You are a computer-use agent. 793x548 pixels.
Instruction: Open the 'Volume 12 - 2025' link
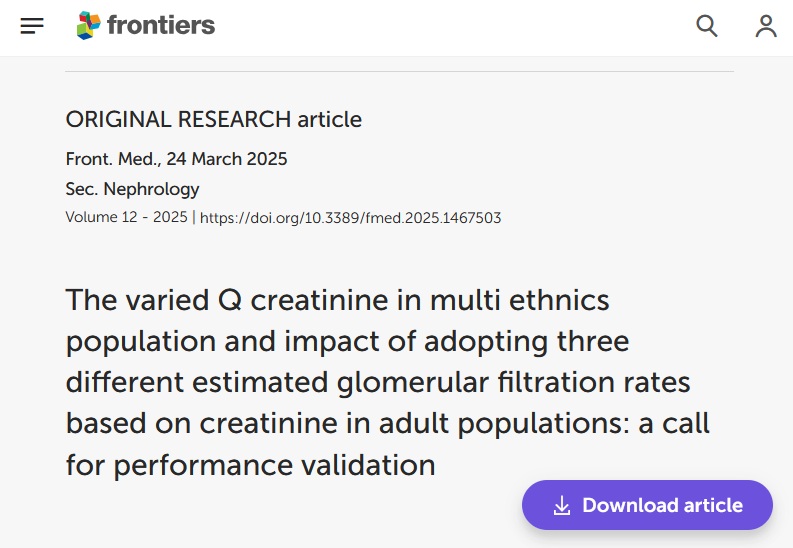pyautogui.click(x=126, y=217)
